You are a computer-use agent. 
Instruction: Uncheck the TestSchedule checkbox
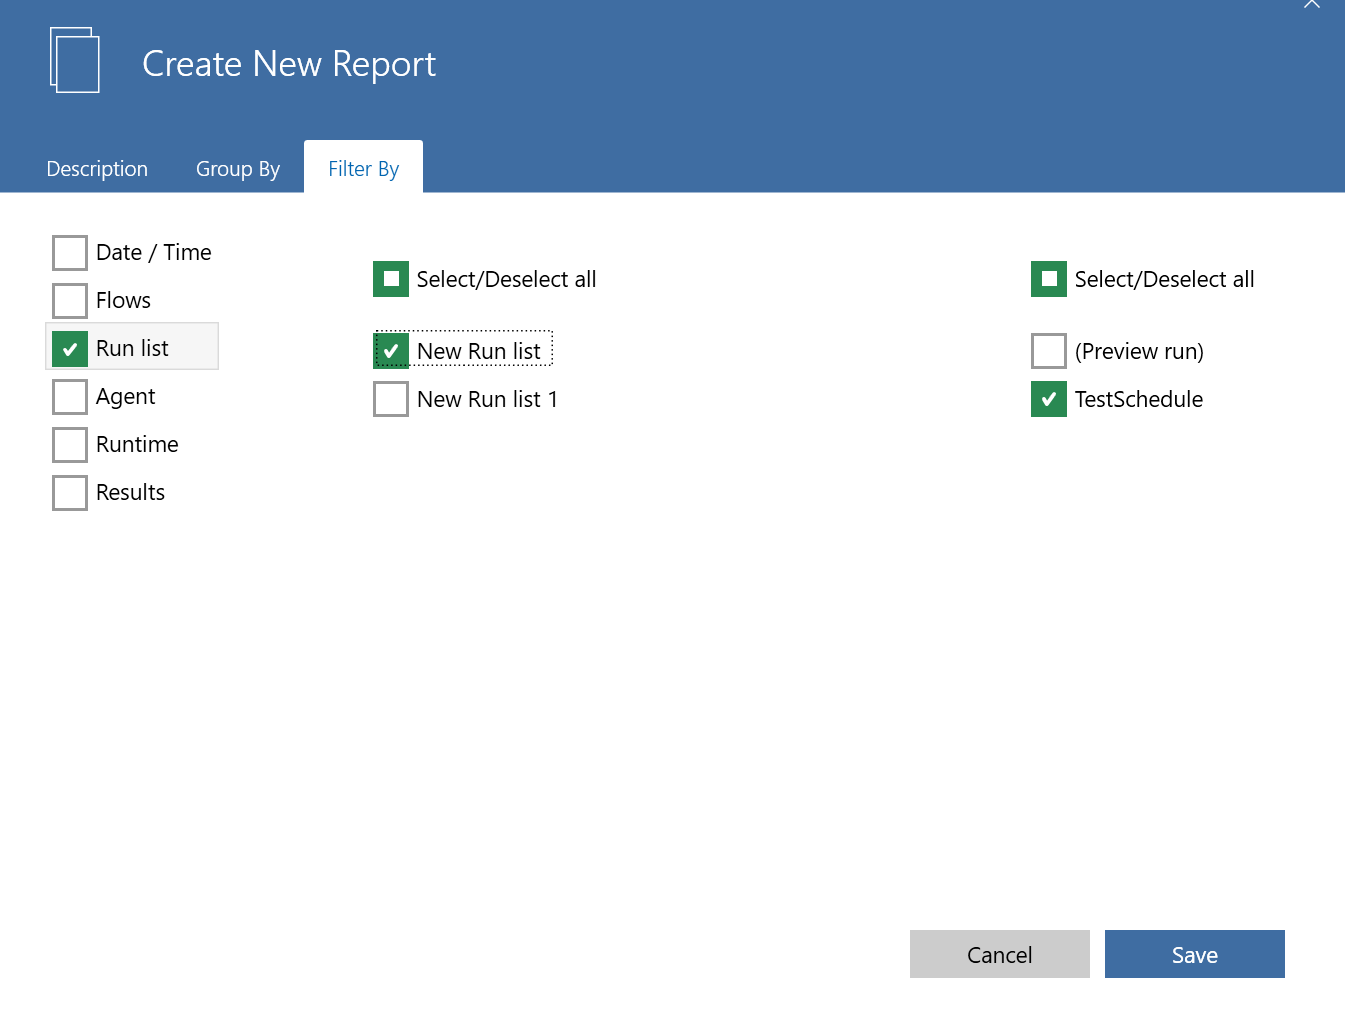[x=1048, y=399]
